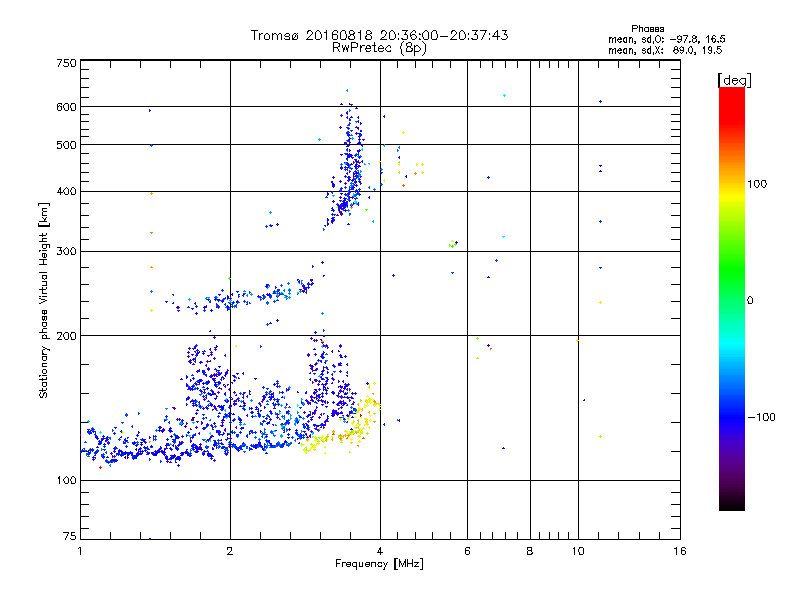Click the x-axis tick label '10'

578,551
